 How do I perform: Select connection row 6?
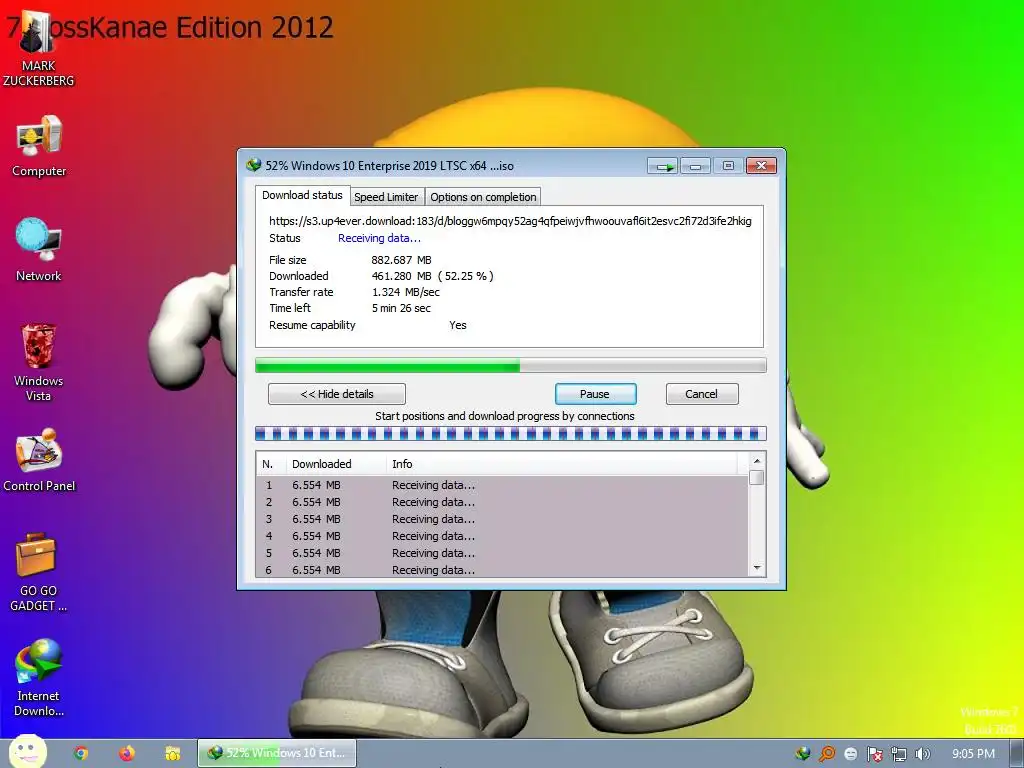(502, 569)
